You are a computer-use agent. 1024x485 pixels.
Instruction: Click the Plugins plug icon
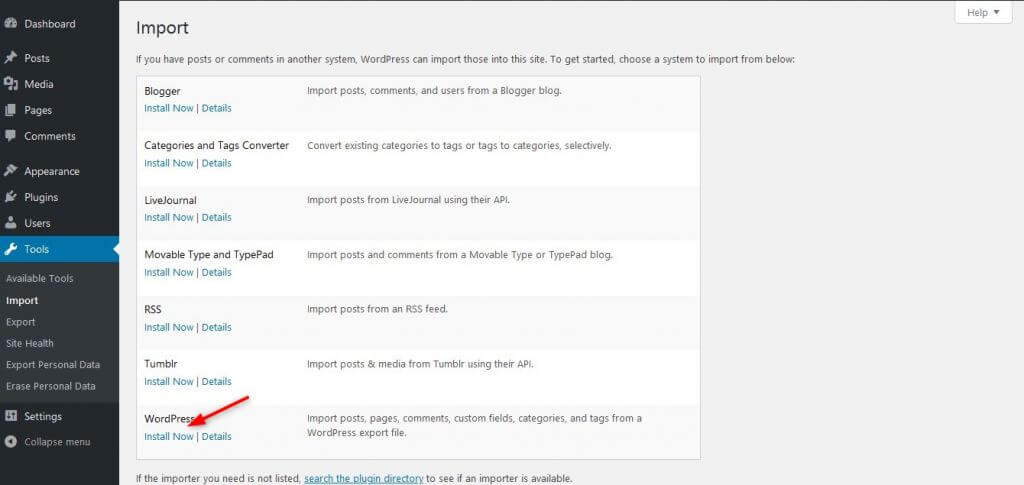[10, 197]
